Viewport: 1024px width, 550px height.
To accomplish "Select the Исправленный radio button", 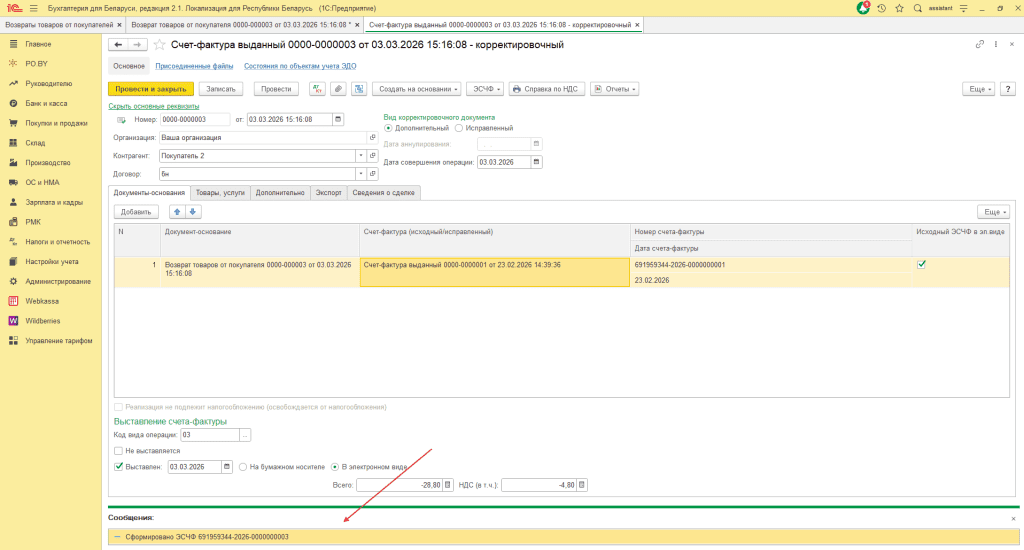I will pos(459,128).
